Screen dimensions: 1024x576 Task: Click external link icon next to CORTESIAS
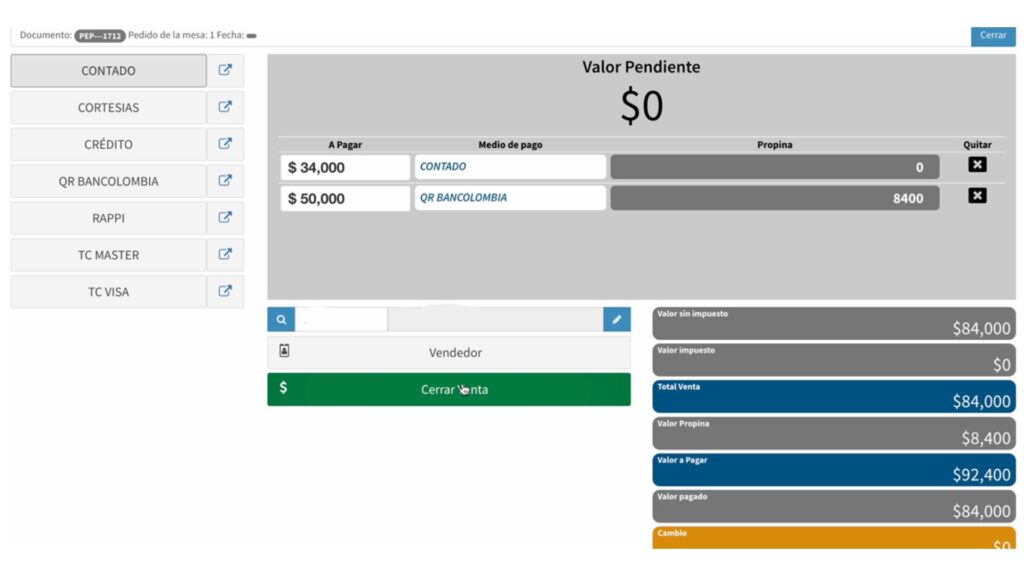[x=225, y=108]
